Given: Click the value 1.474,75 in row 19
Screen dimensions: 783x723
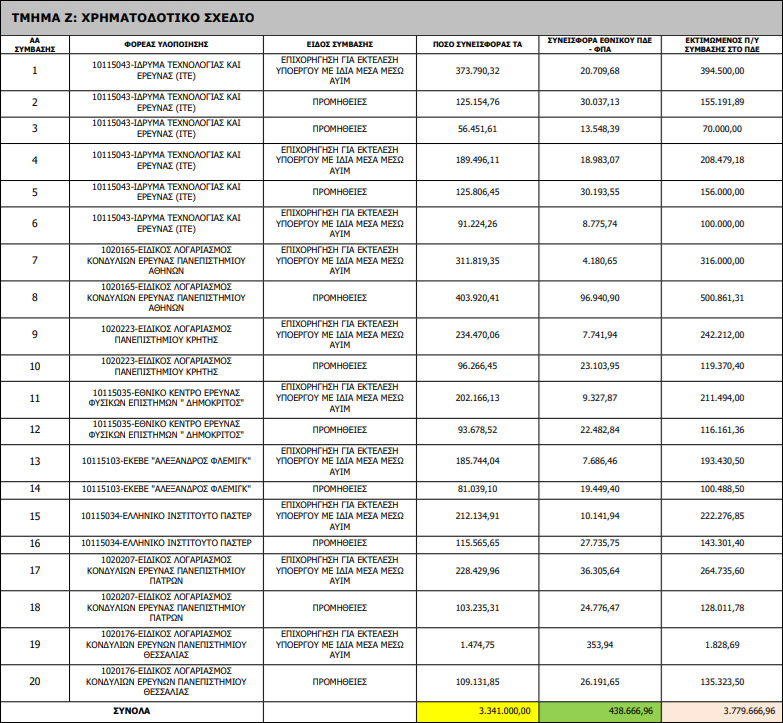Looking at the screenshot, I should coord(477,645).
